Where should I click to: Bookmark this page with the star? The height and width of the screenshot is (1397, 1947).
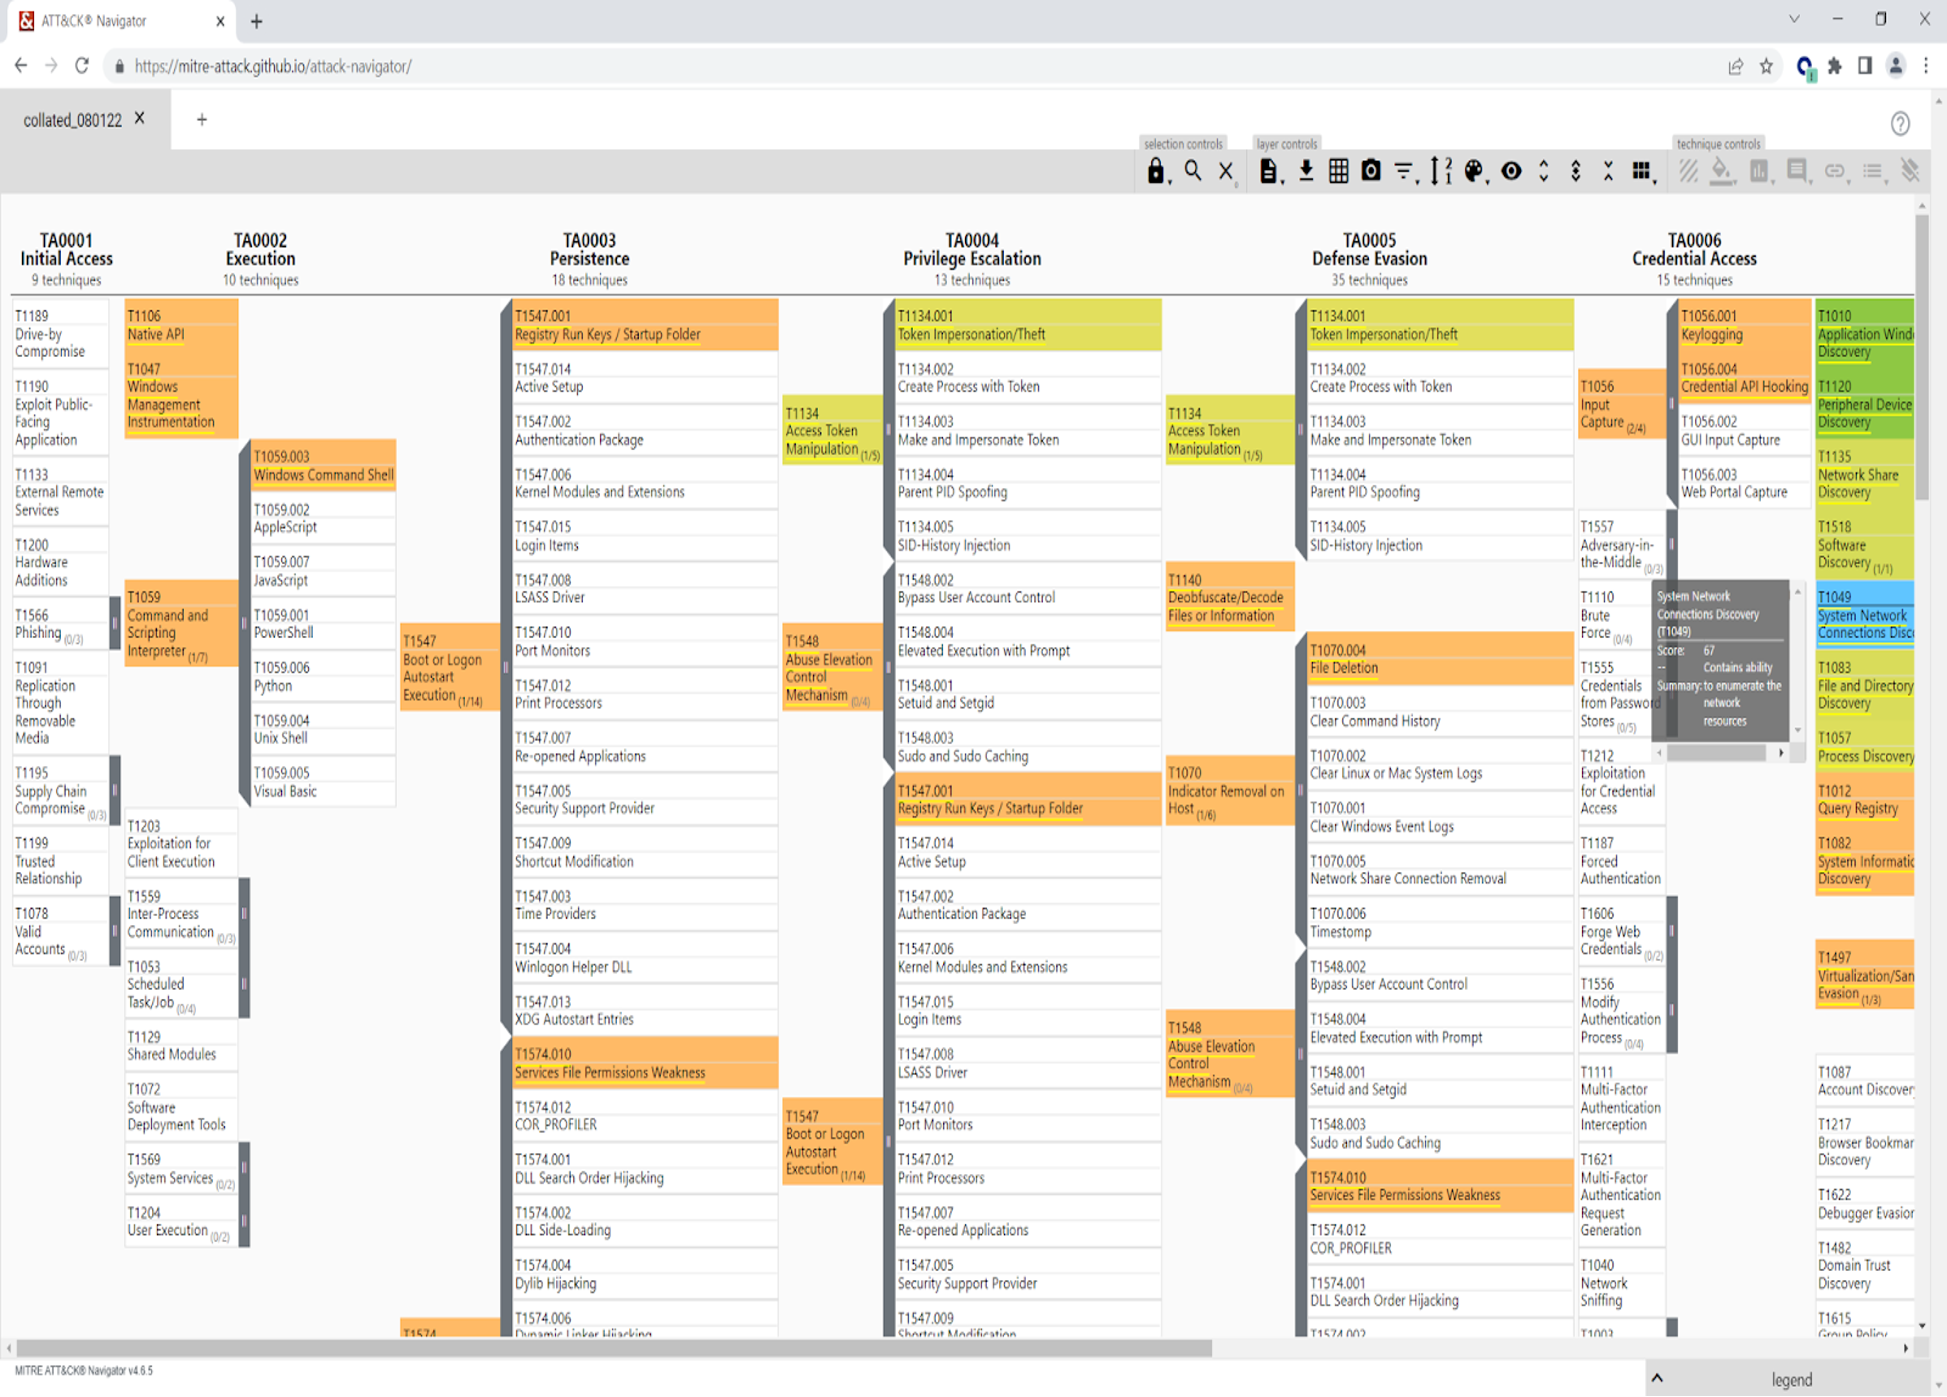(1766, 66)
